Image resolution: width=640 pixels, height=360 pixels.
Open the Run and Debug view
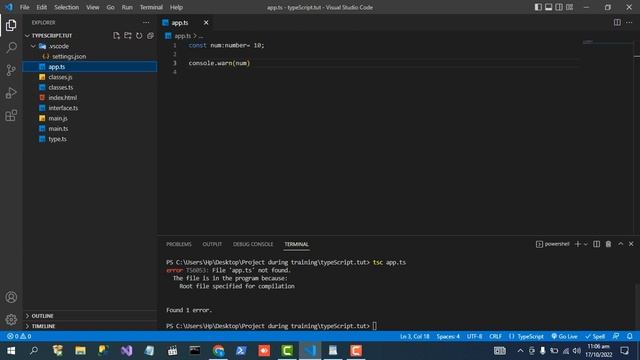tap(11, 93)
